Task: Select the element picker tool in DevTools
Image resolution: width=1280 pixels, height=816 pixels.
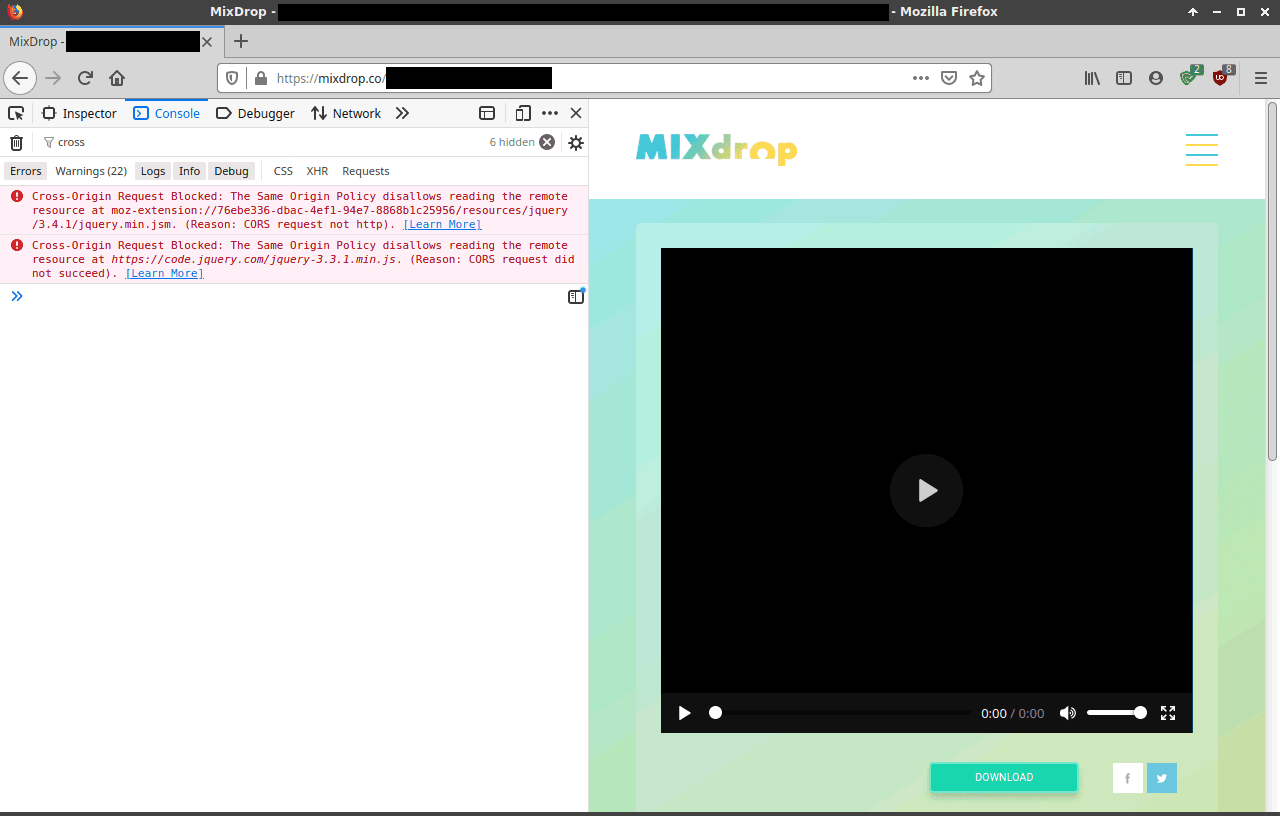Action: click(x=16, y=113)
